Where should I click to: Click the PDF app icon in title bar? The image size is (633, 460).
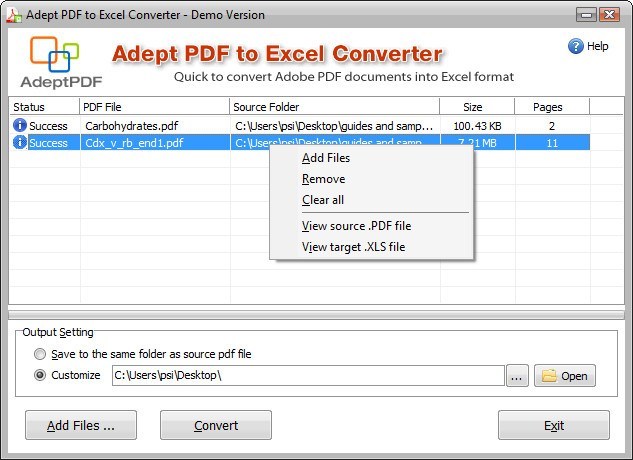click(13, 14)
